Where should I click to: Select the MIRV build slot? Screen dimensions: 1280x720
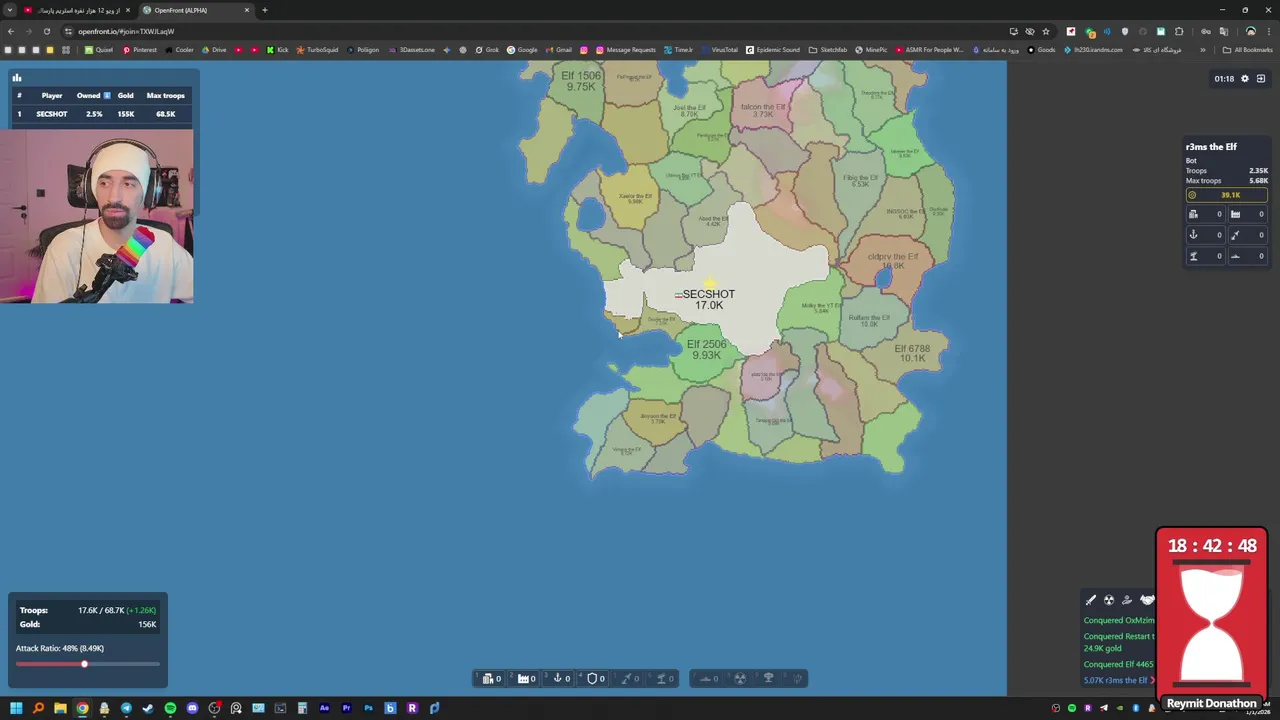pyautogui.click(x=797, y=679)
